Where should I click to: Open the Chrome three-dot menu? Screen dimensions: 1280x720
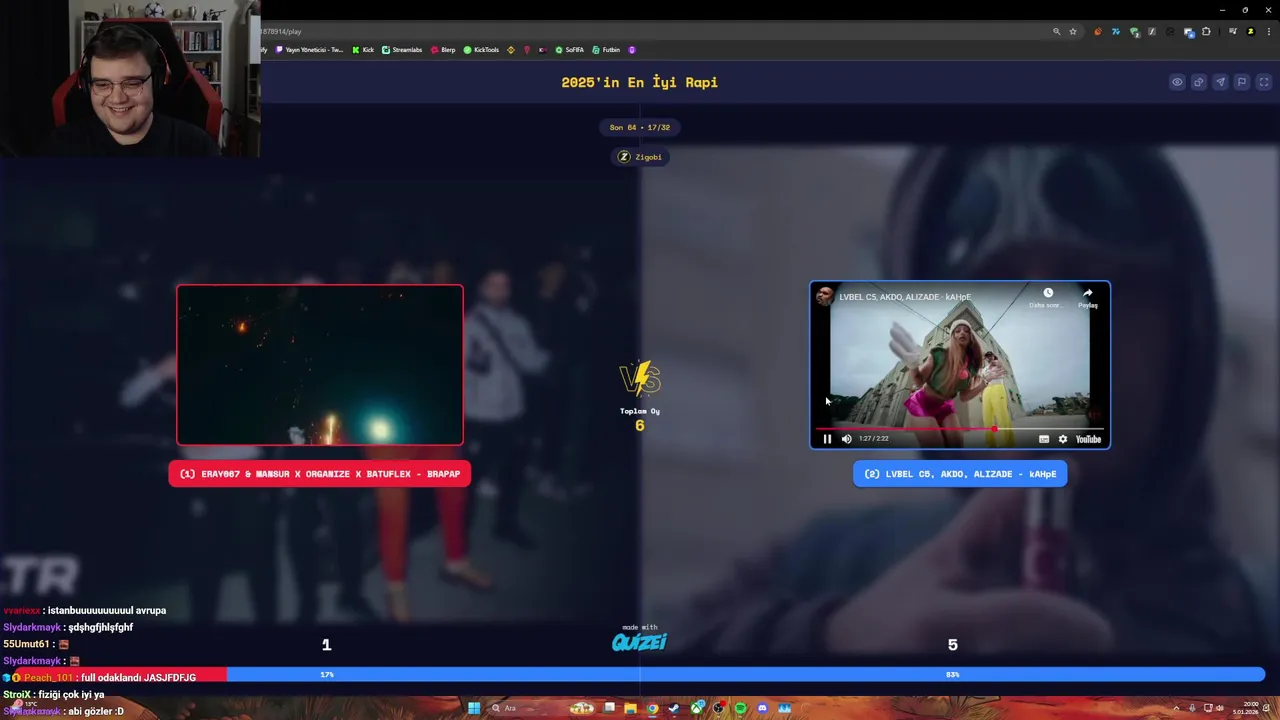(1268, 32)
